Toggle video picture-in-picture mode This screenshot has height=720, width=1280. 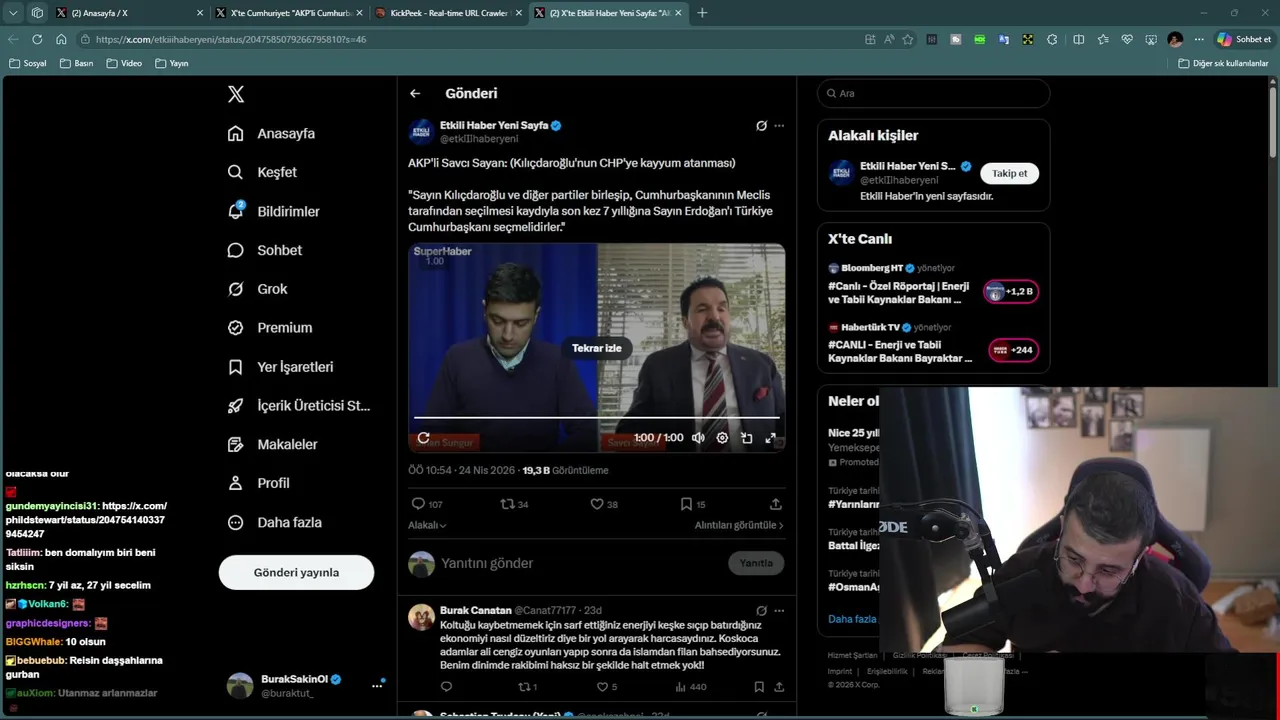746,438
